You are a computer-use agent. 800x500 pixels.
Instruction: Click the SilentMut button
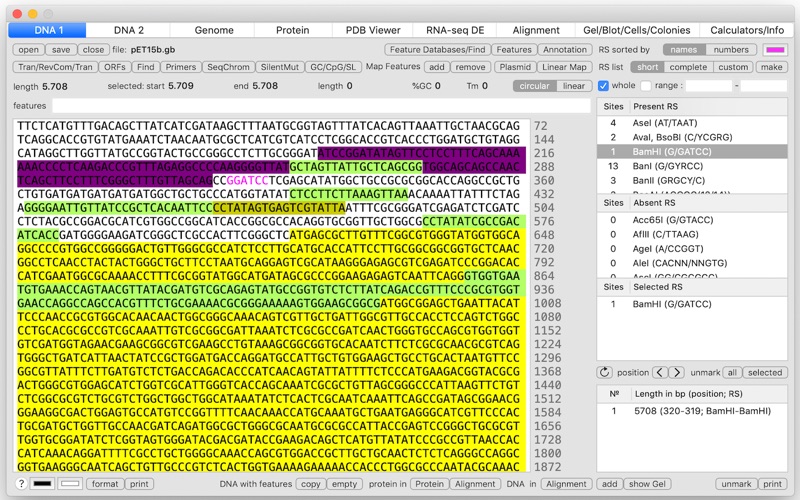(x=280, y=67)
